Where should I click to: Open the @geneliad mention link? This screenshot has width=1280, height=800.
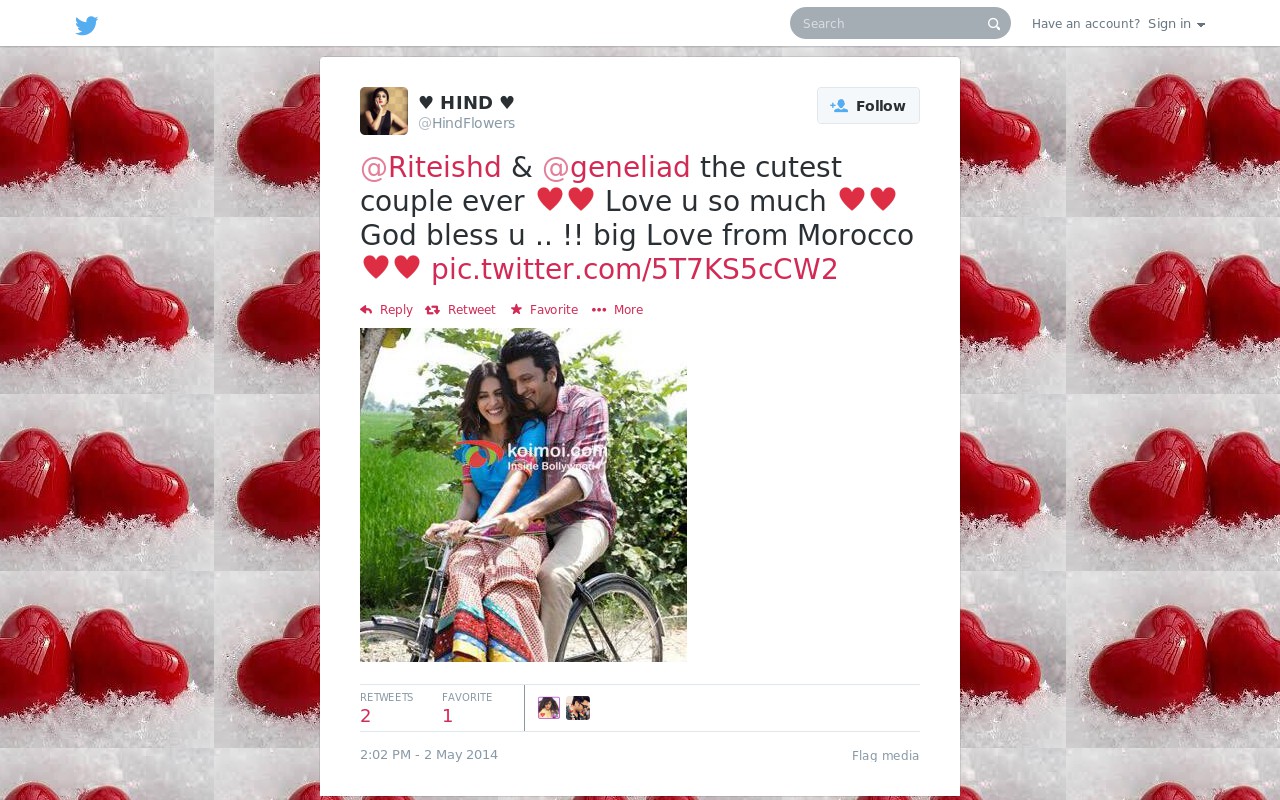pos(616,167)
